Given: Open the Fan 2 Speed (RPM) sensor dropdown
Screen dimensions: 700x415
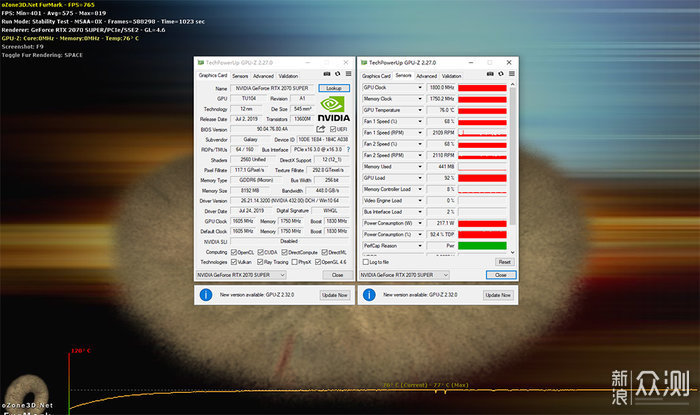Looking at the screenshot, I should tap(420, 155).
